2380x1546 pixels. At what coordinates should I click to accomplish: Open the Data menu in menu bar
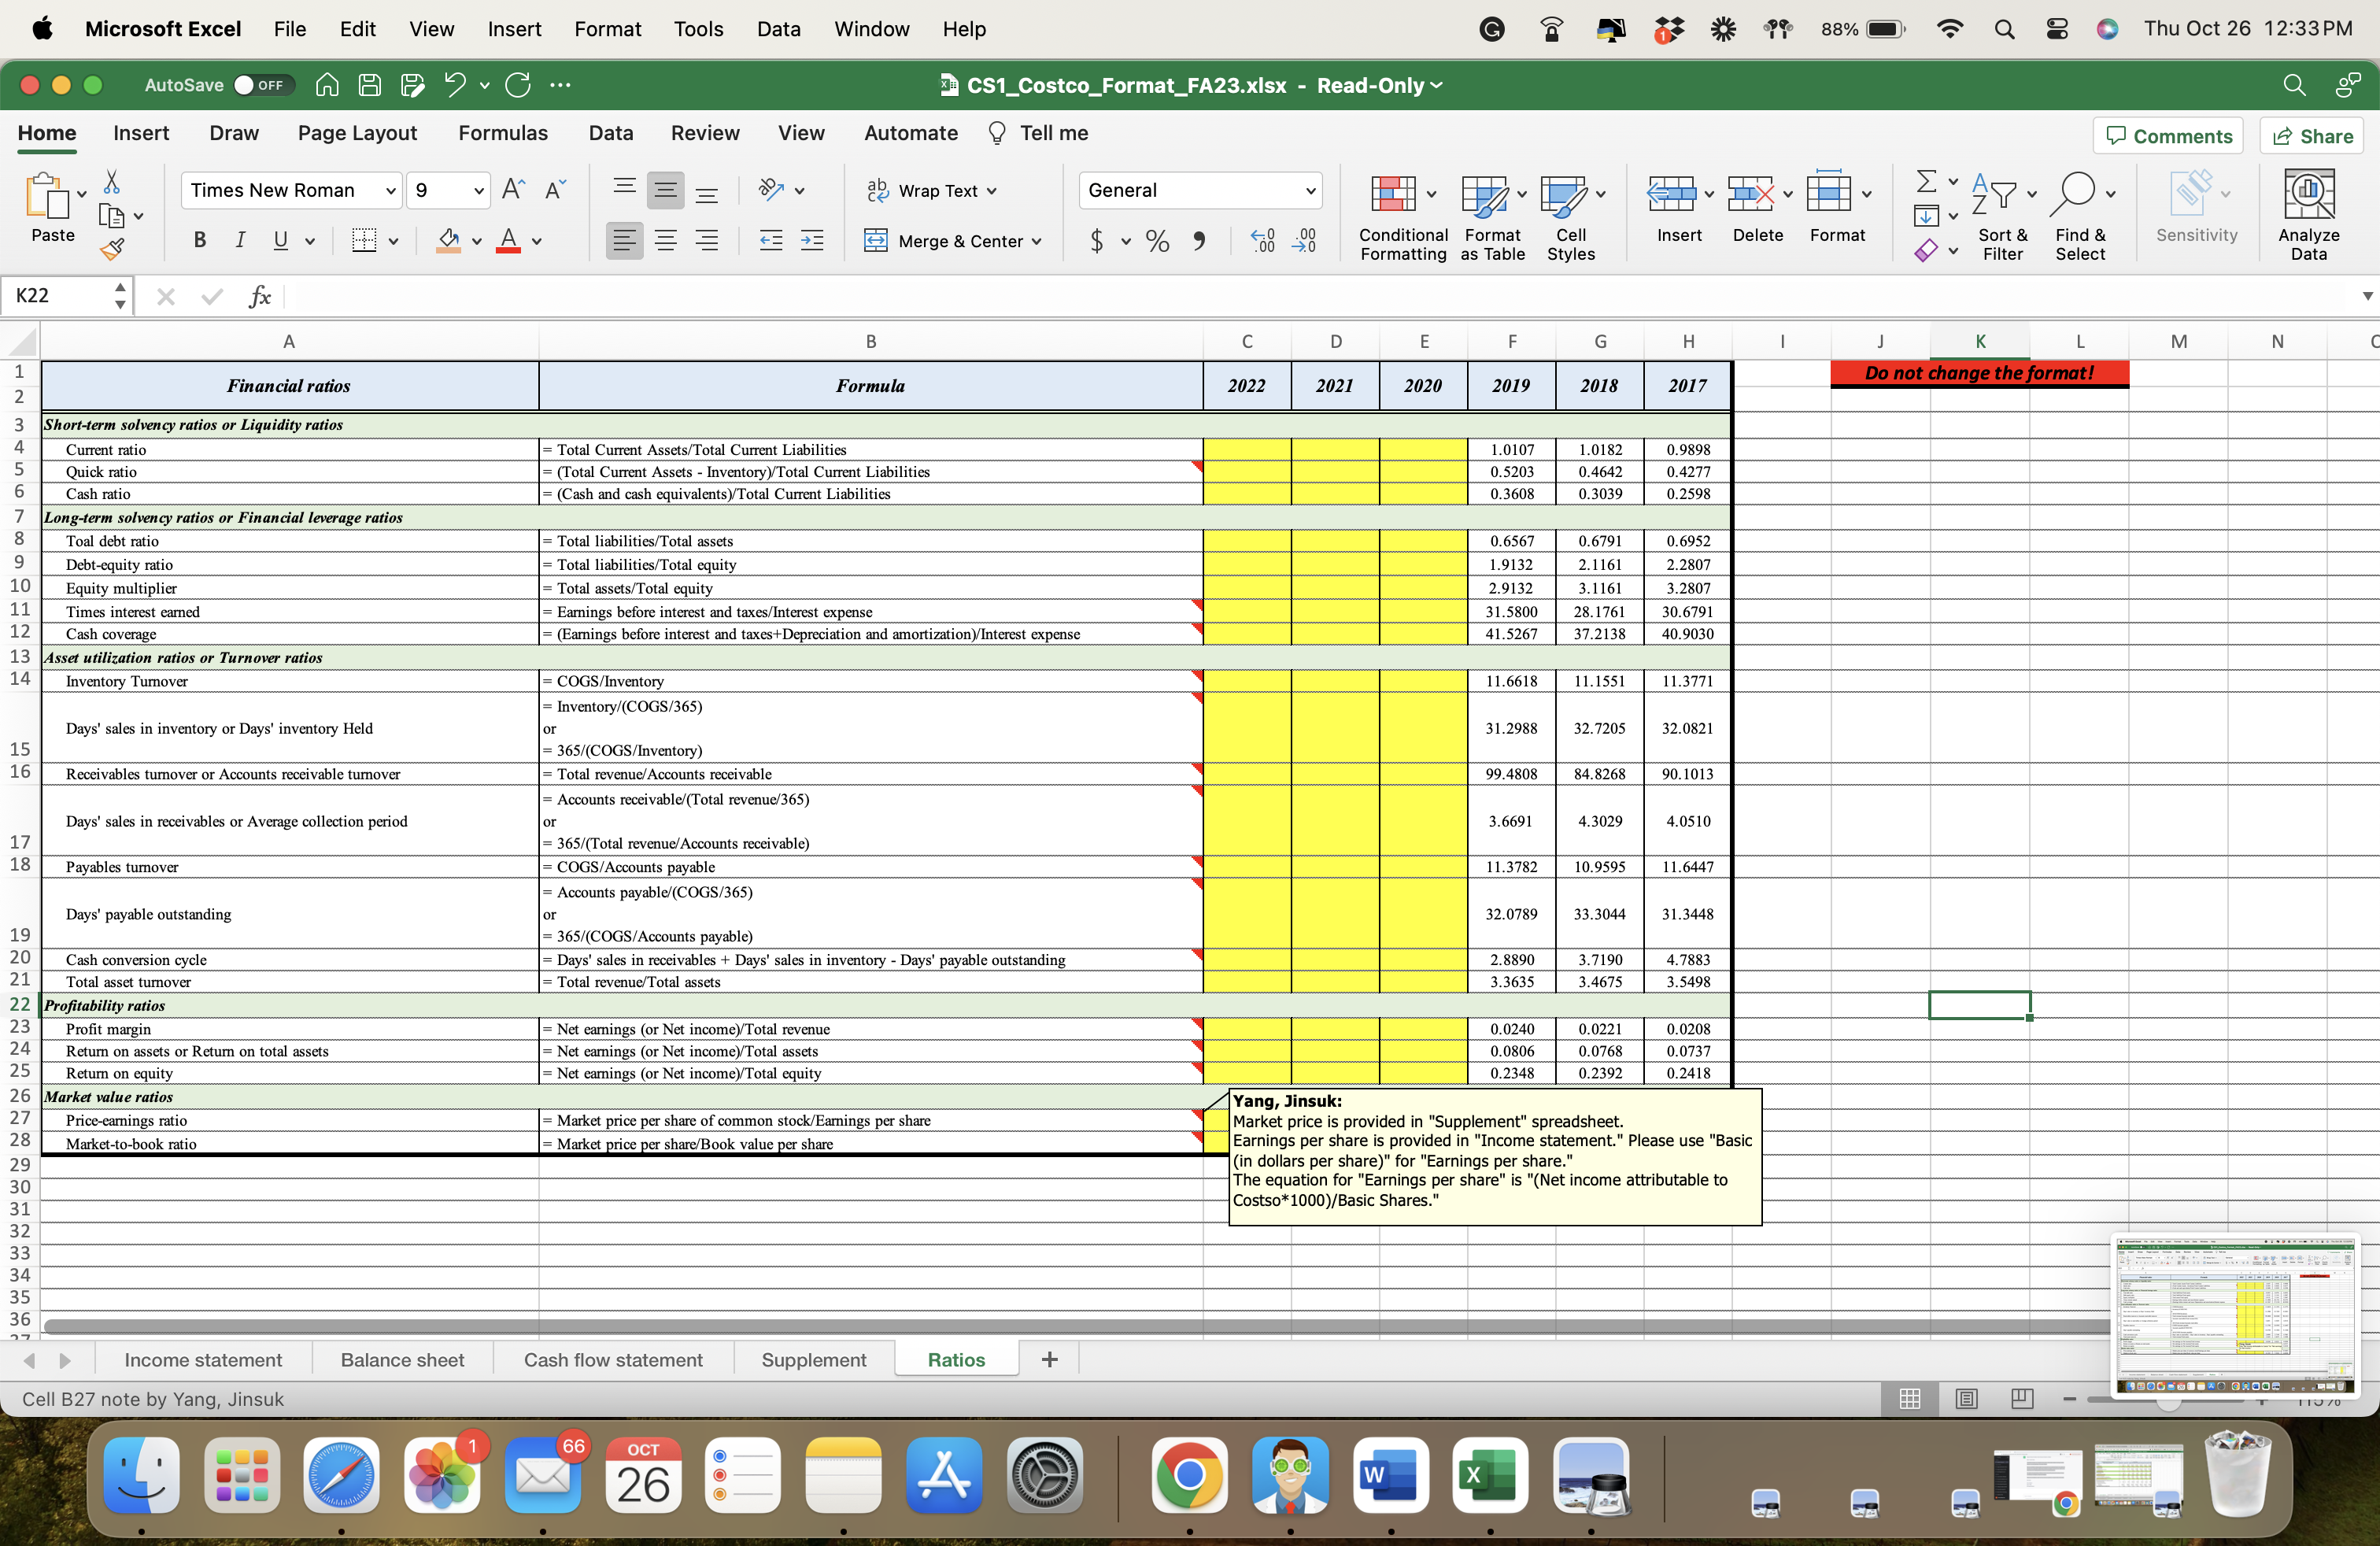point(778,29)
